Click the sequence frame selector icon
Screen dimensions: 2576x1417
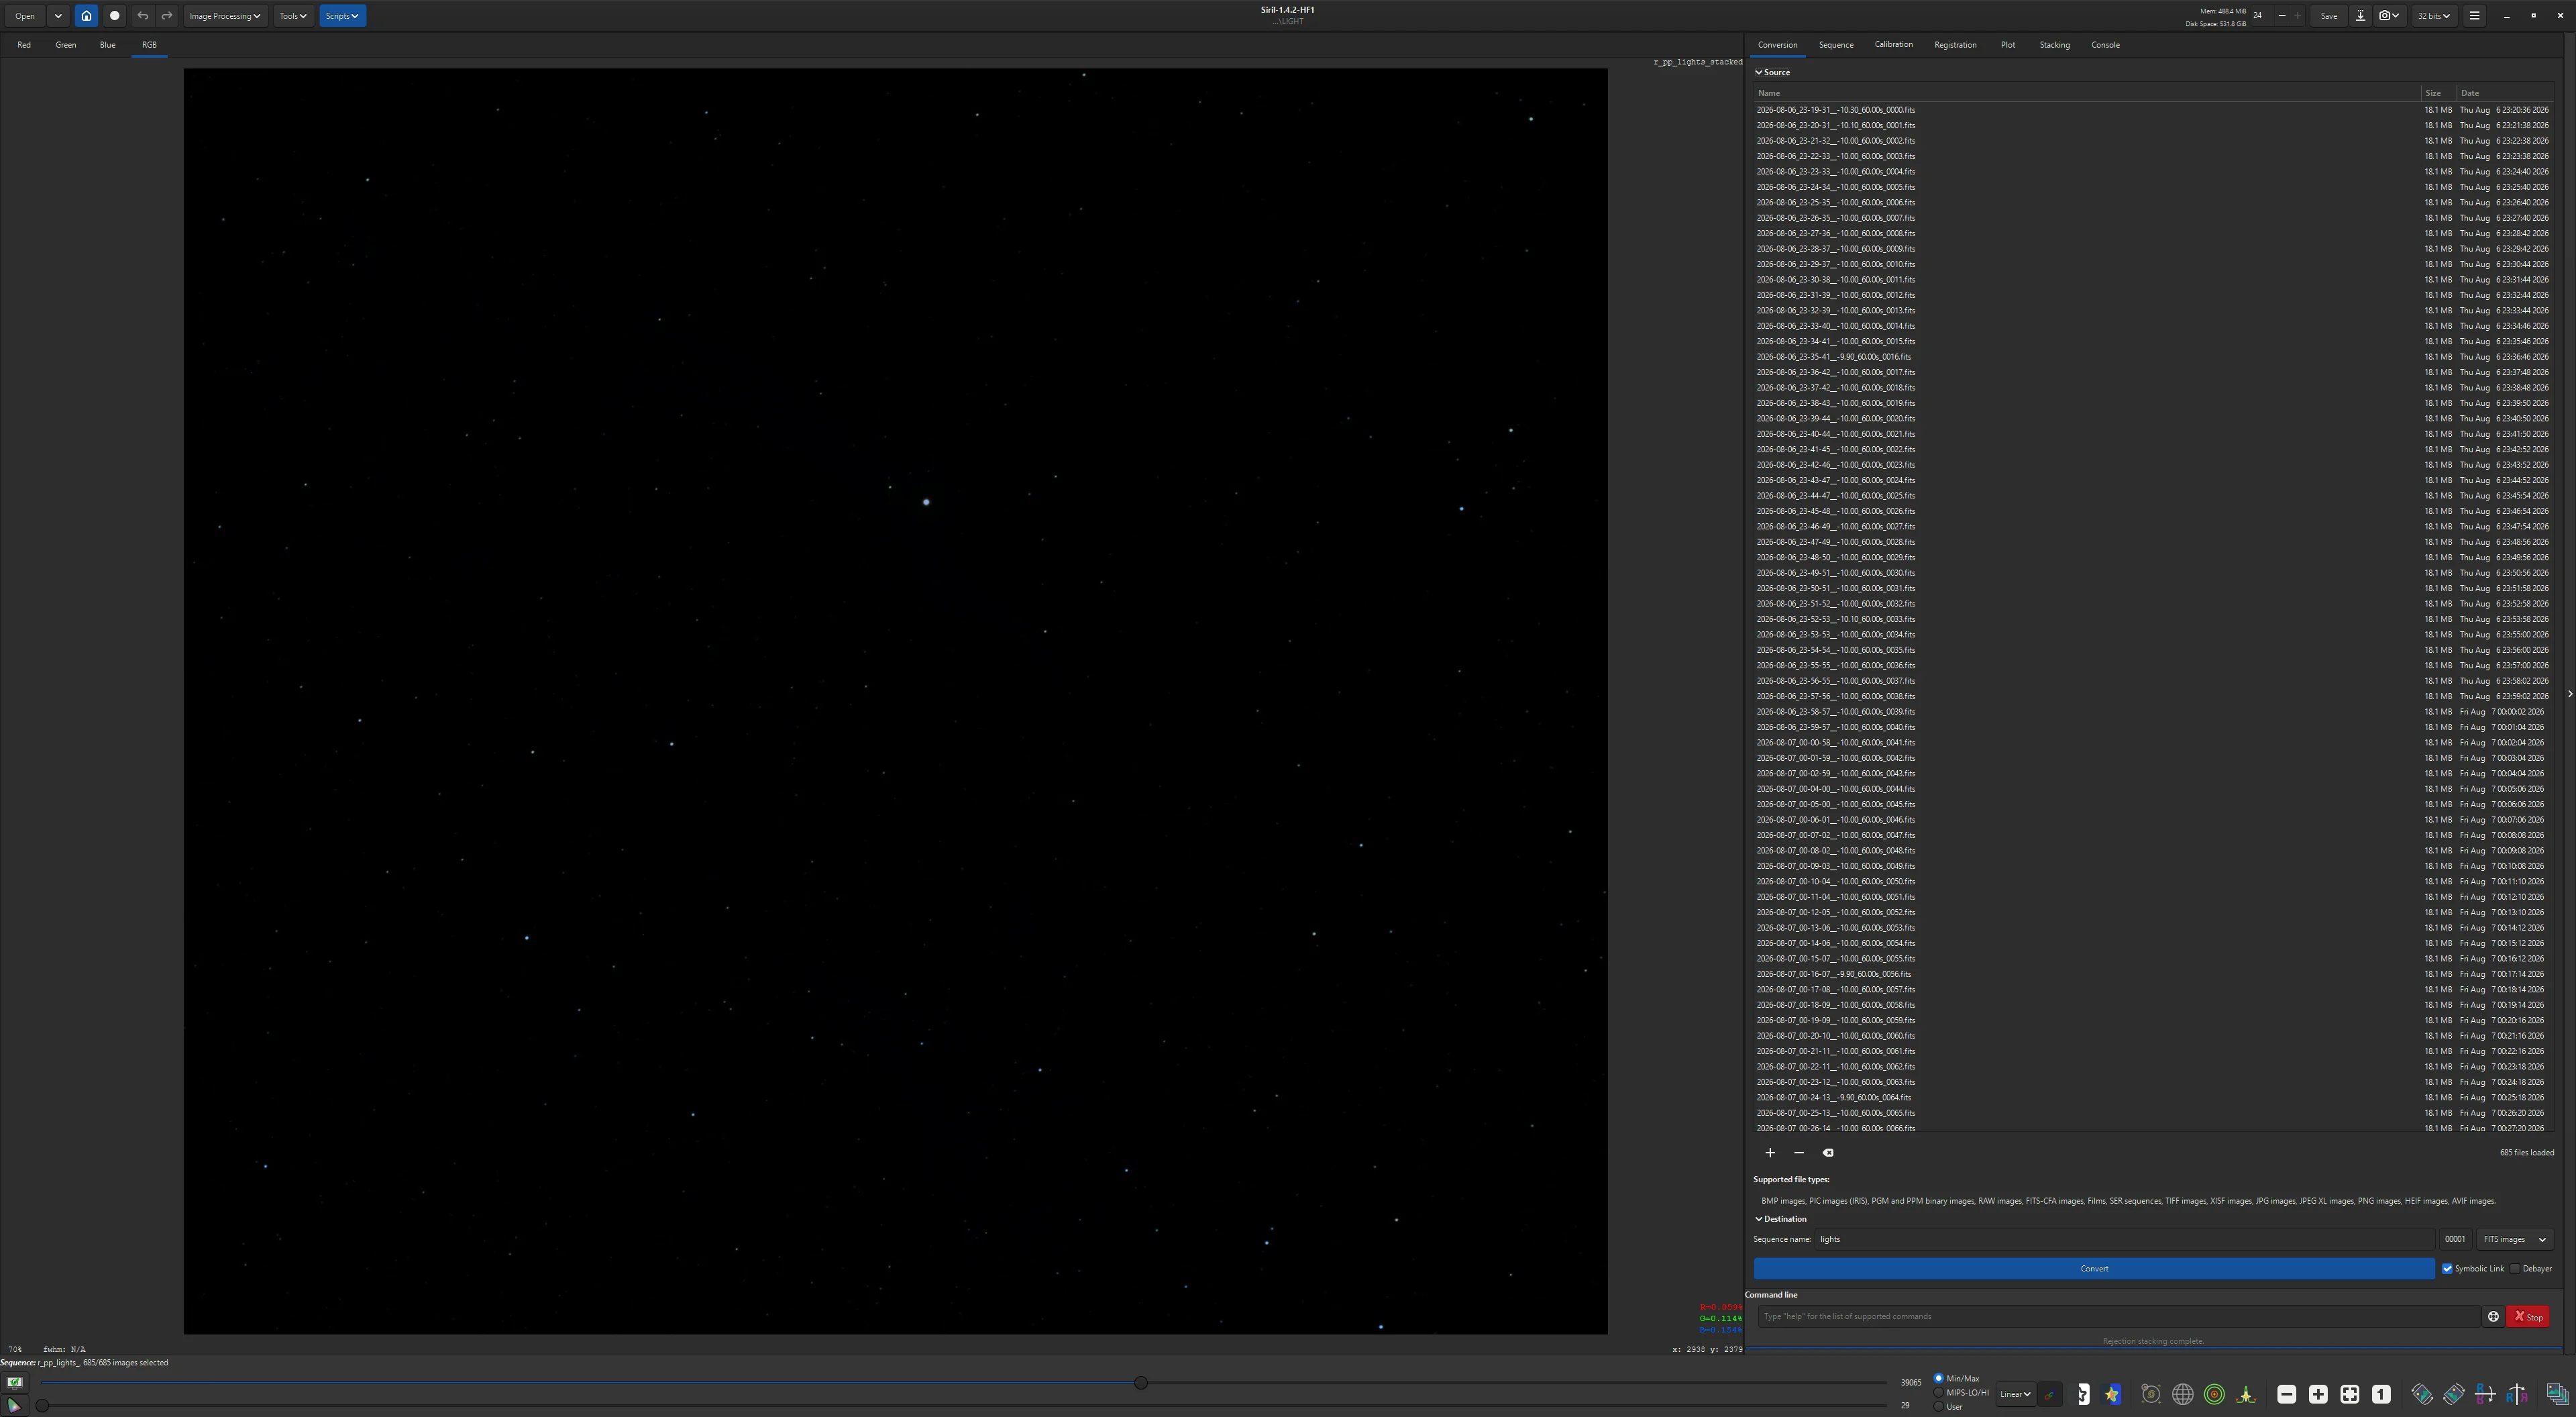pos(2558,1394)
